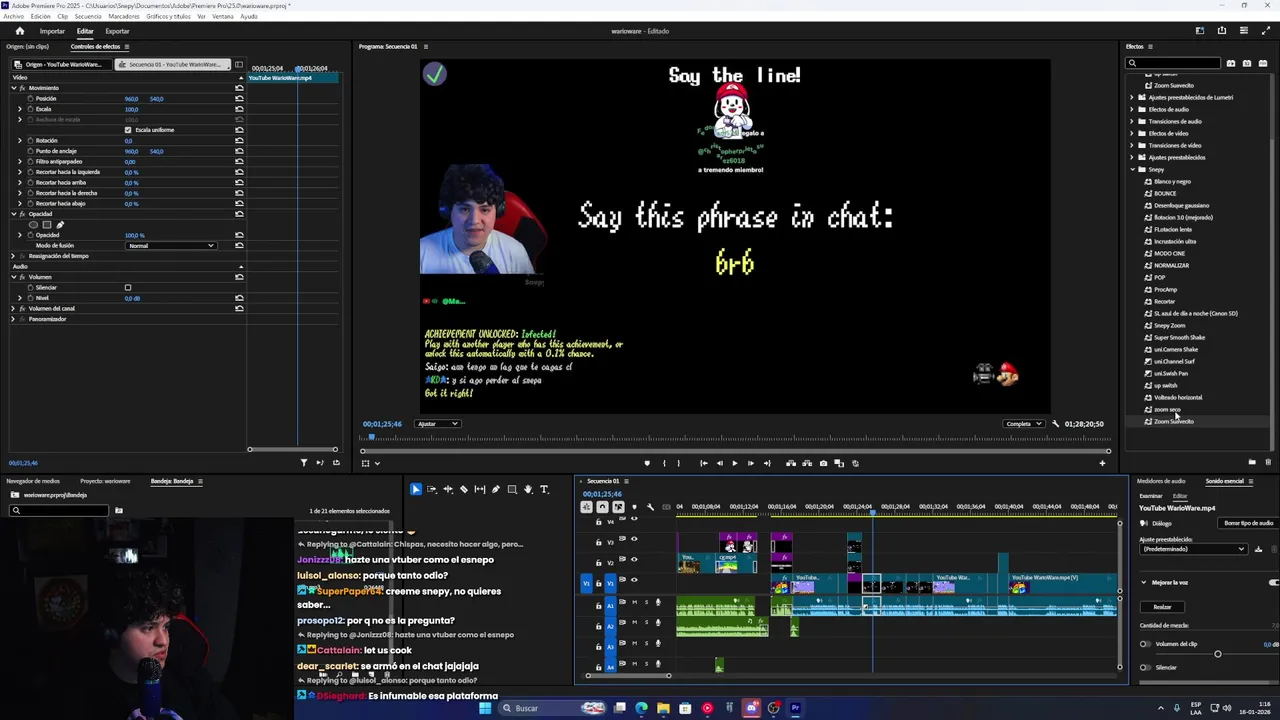
Task: Select the Type tool
Action: click(544, 489)
